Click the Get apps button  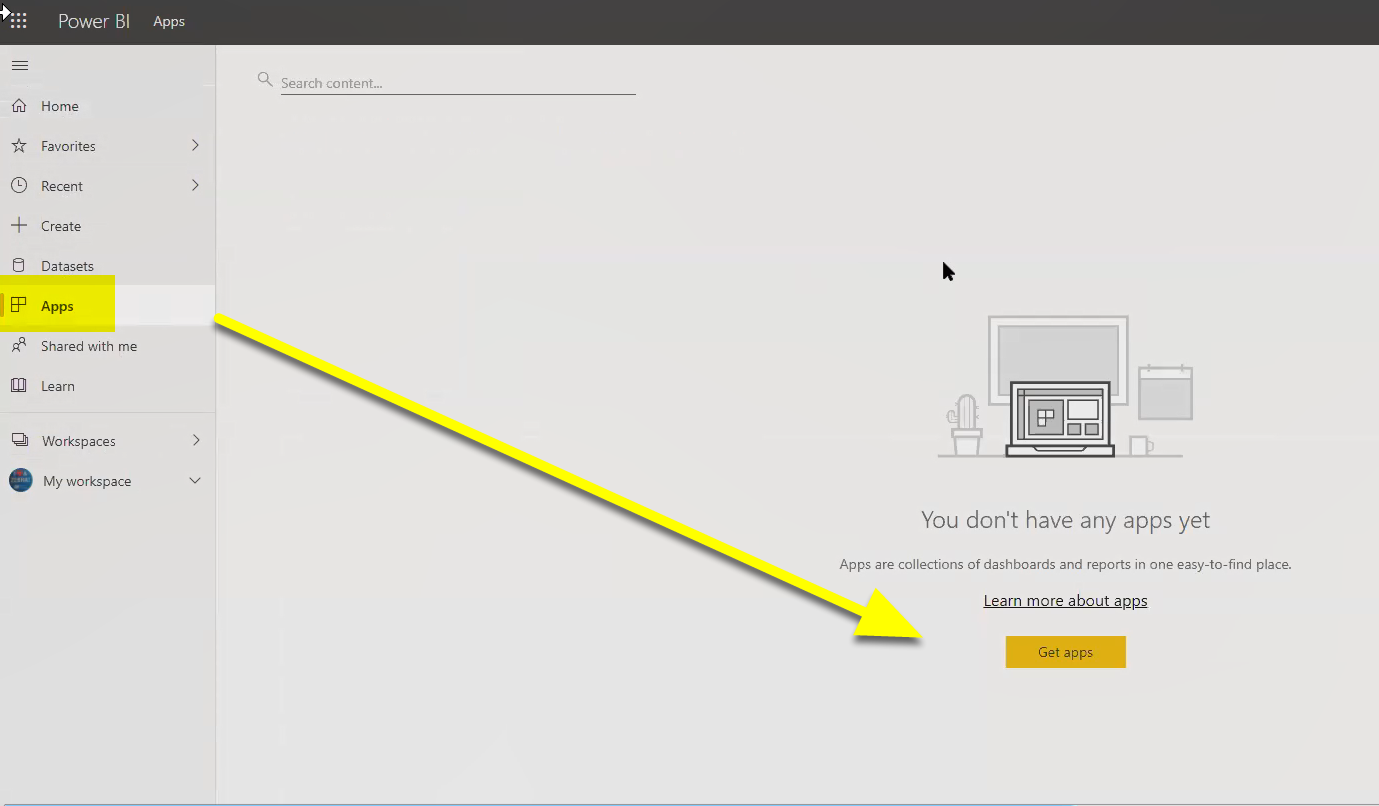coord(1066,652)
